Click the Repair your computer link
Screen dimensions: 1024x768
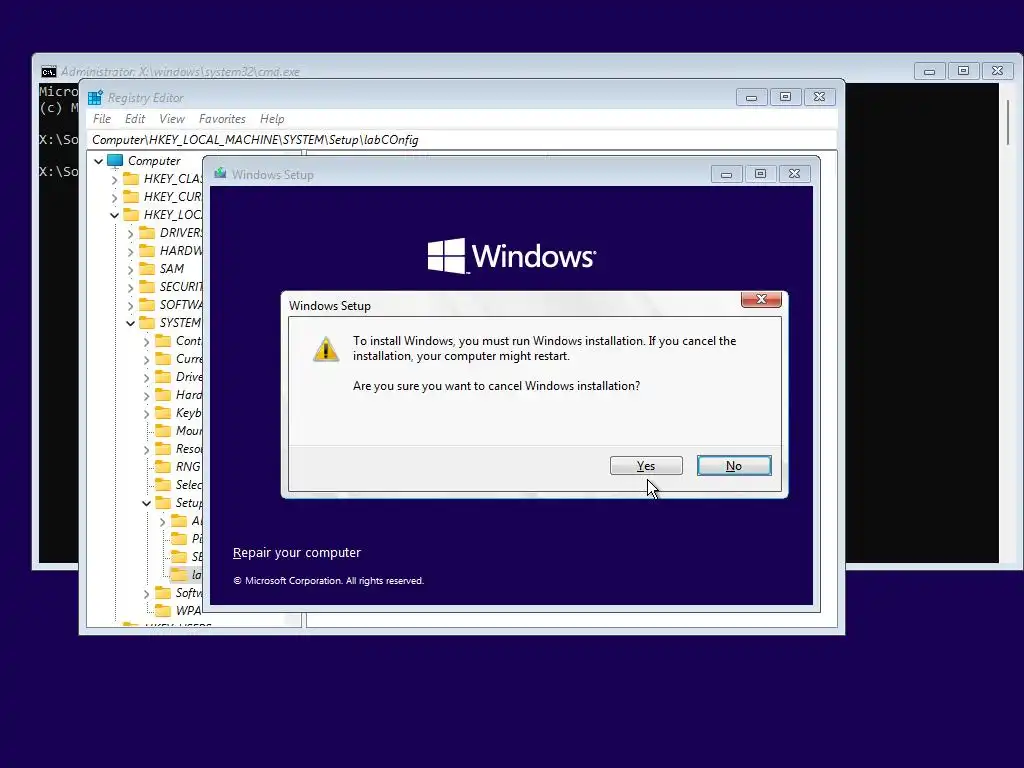pos(296,552)
